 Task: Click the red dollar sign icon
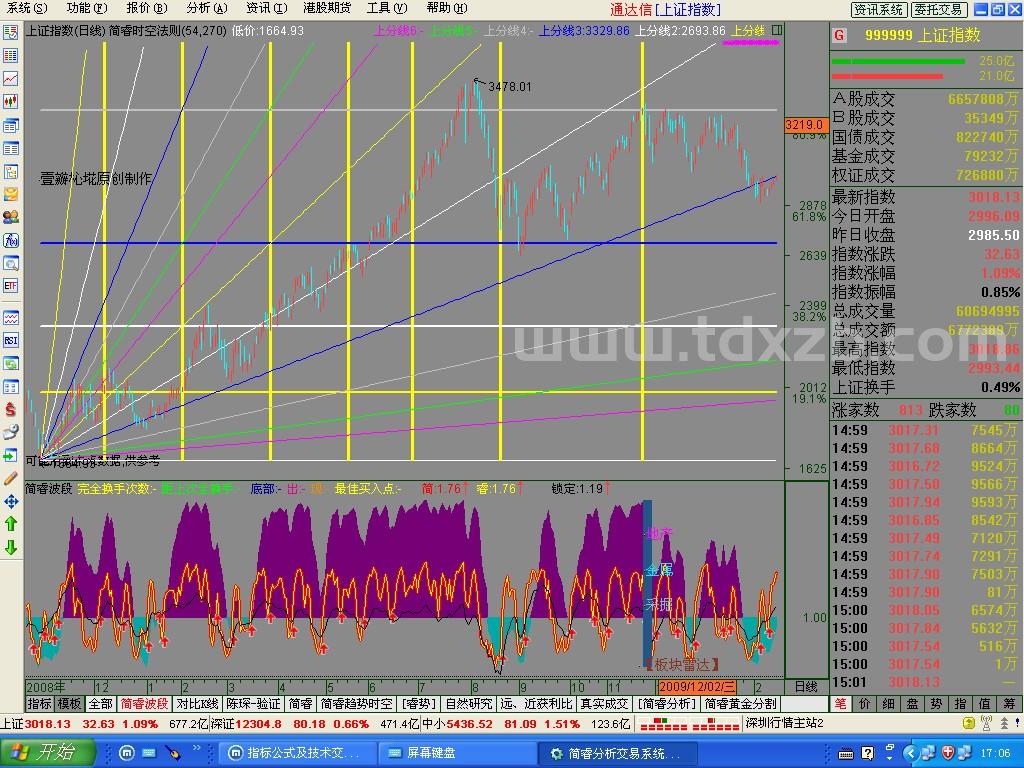point(10,409)
